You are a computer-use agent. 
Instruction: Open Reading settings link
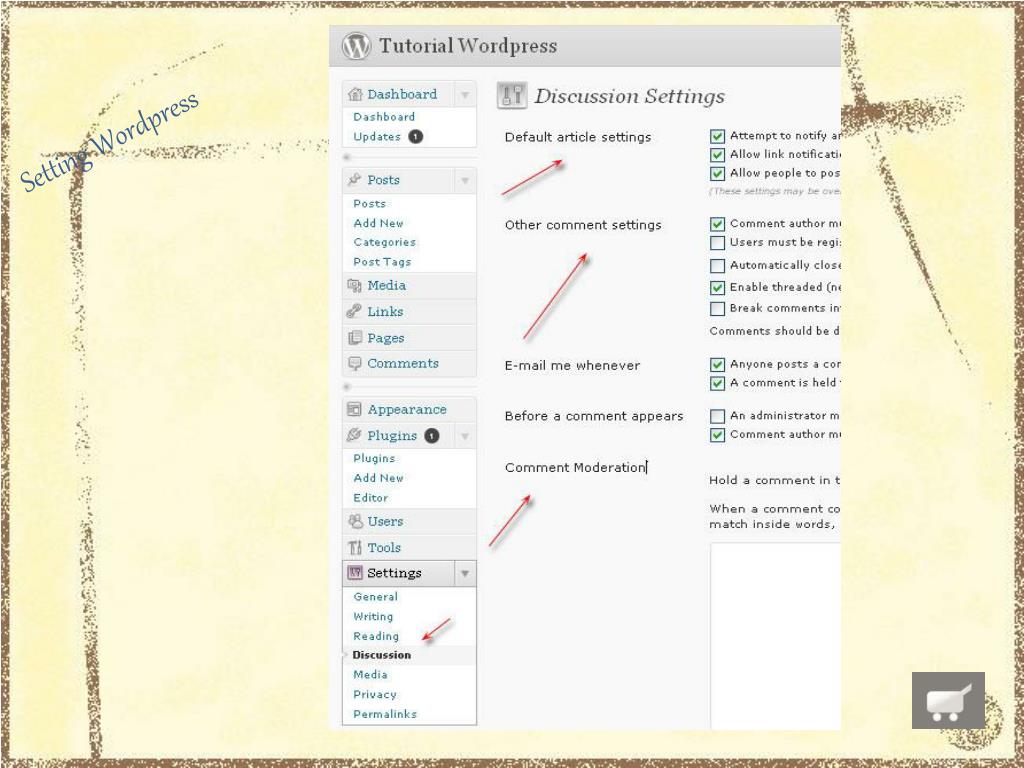pyautogui.click(x=376, y=636)
